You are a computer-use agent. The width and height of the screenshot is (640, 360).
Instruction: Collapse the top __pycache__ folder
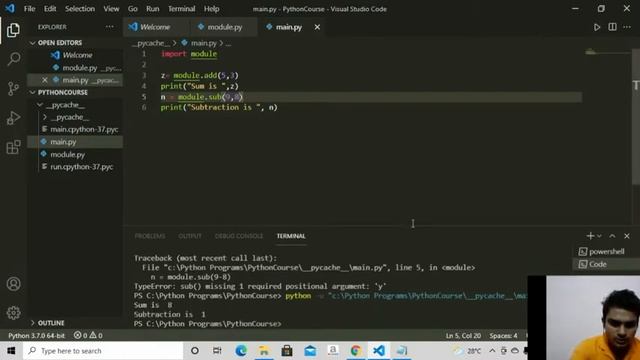[61, 105]
